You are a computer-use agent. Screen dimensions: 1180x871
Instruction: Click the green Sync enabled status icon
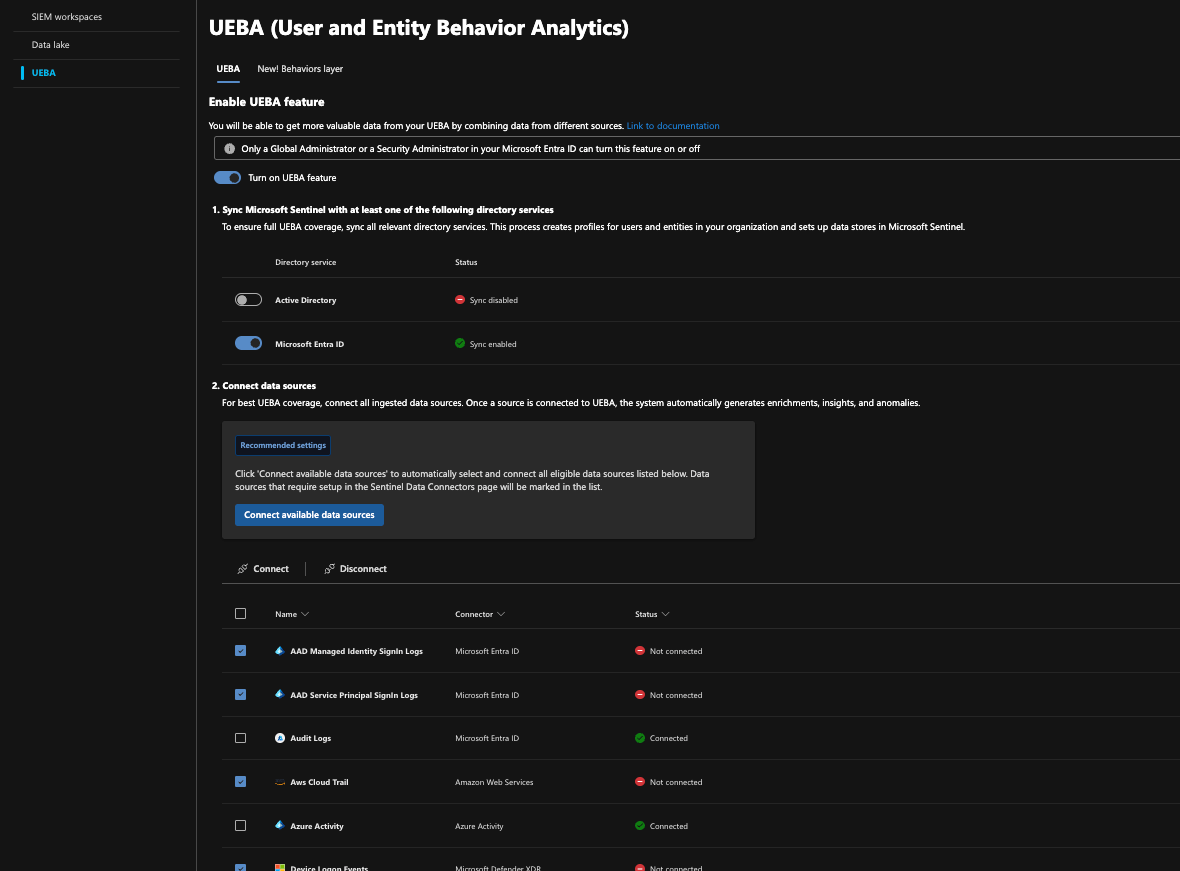pos(460,343)
